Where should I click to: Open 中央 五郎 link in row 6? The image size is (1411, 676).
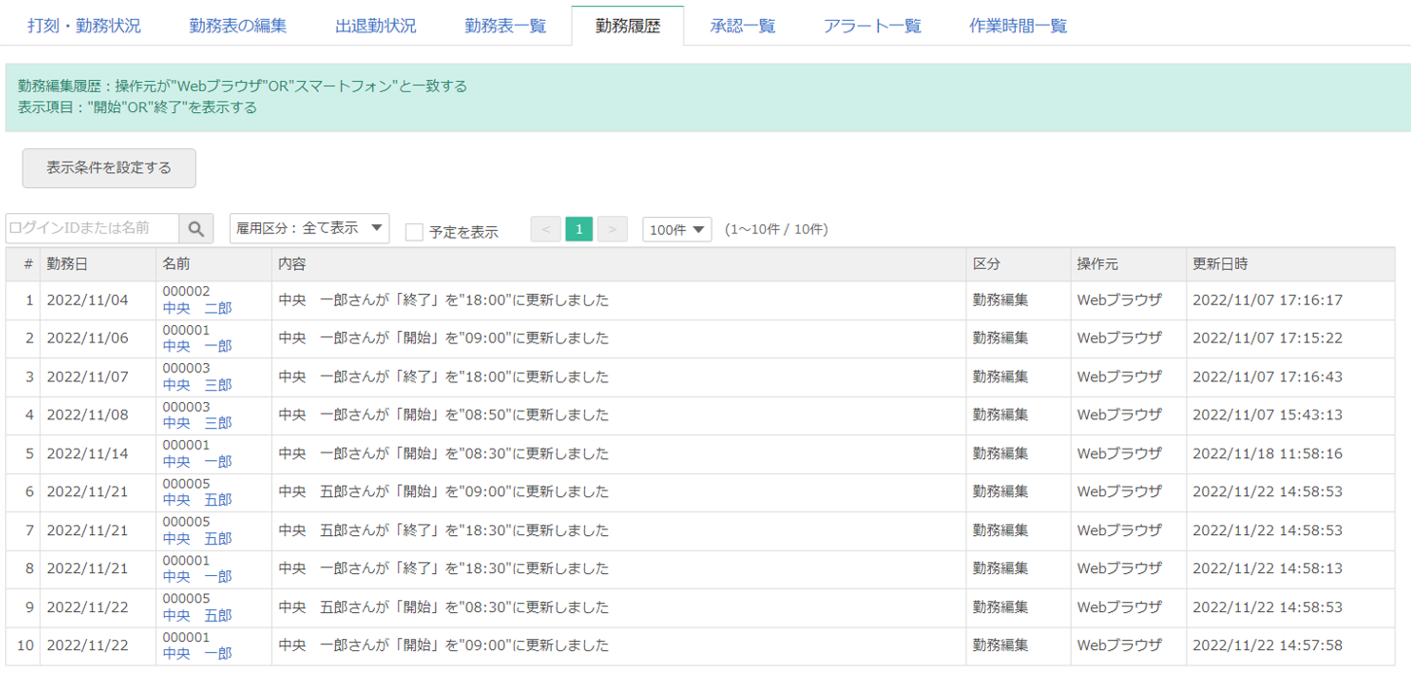pos(197,499)
